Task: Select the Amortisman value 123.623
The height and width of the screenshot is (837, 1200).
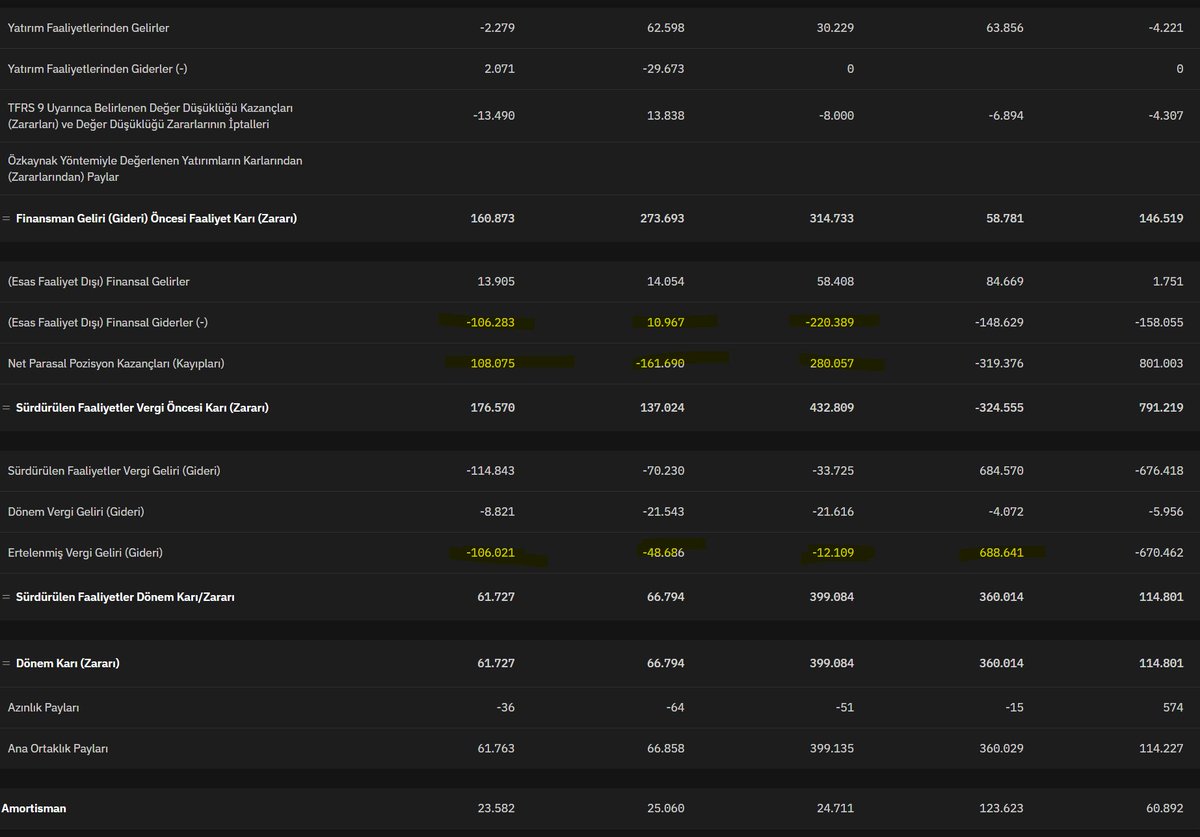Action: (1001, 808)
